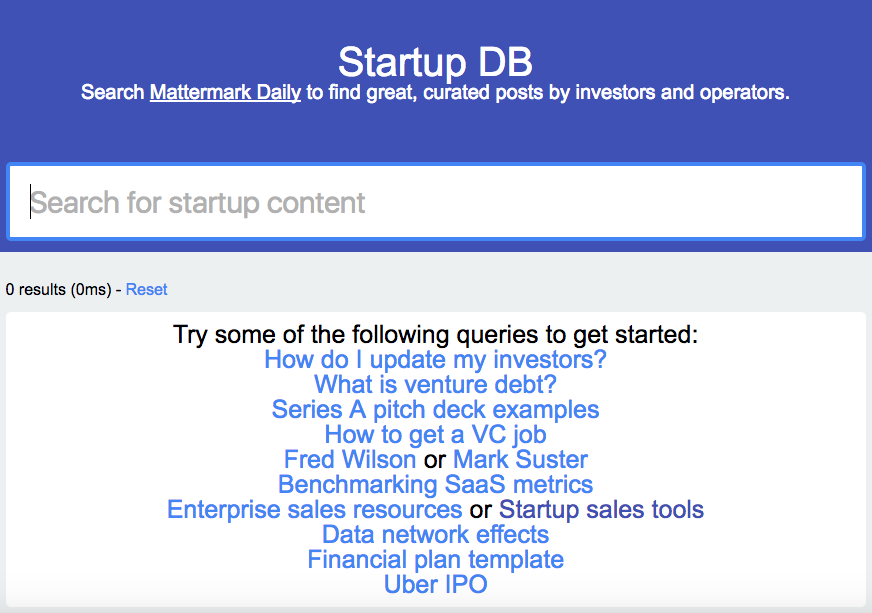Try the 'Financial plan template' query
Screen dimensions: 872x613
[435, 560]
